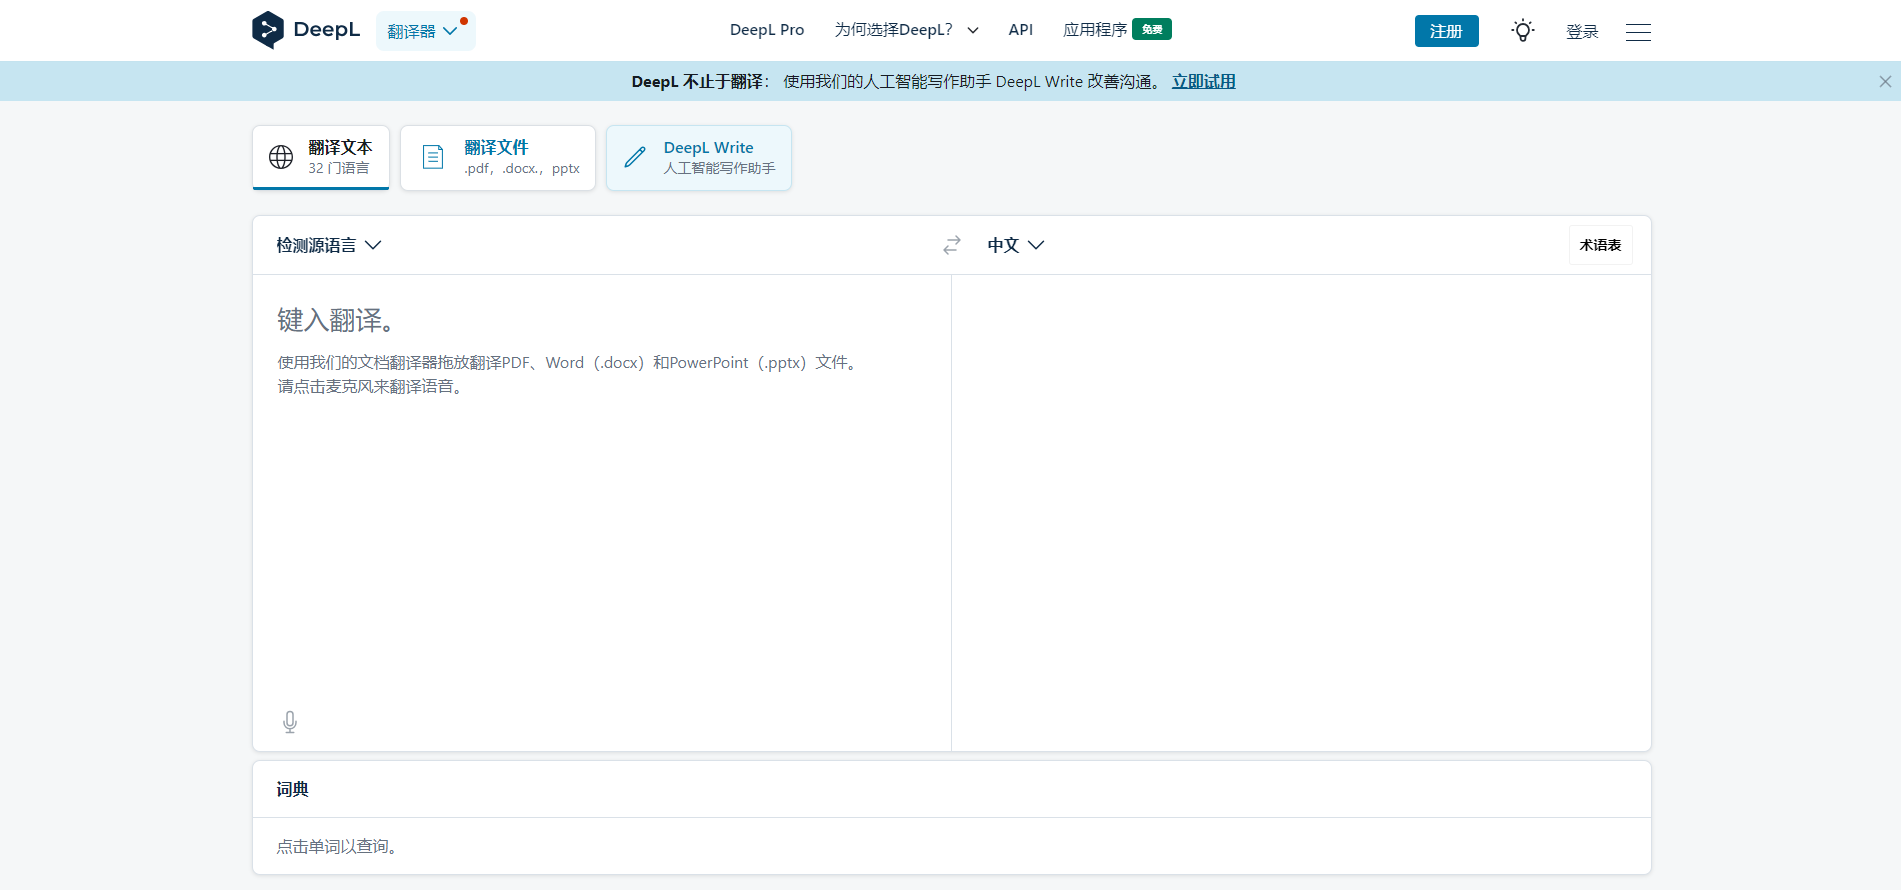This screenshot has width=1901, height=890.
Task: Click the pencil icon for DeepL Write
Action: [635, 157]
